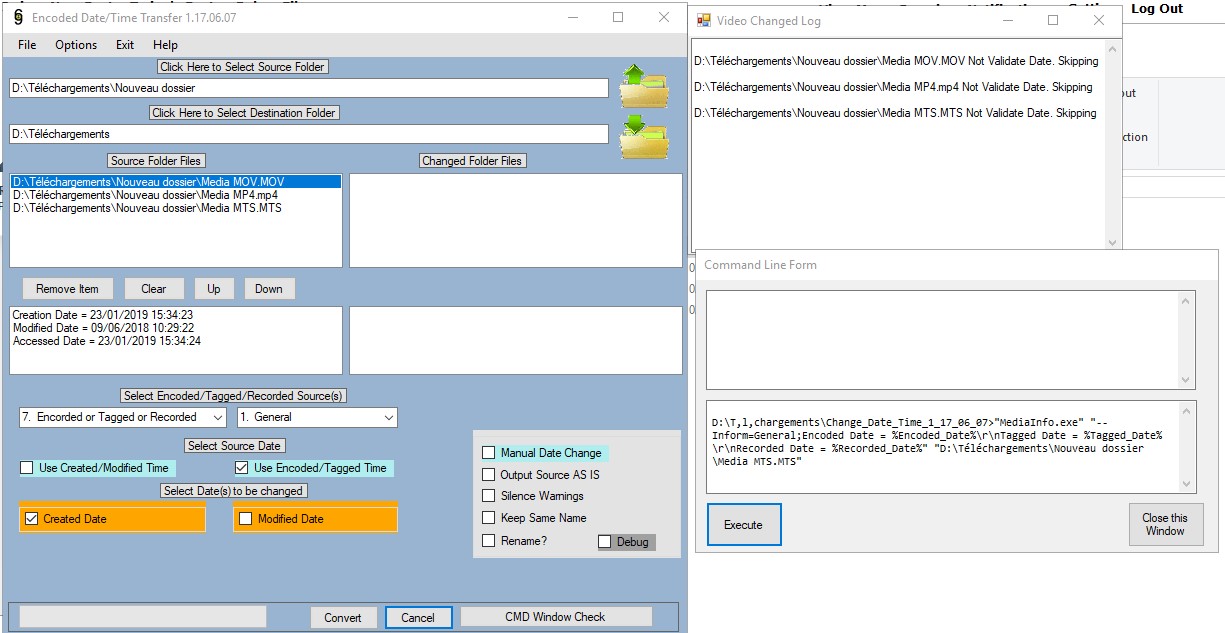Check Keep Same Name option
1225x633 pixels.
(x=489, y=518)
